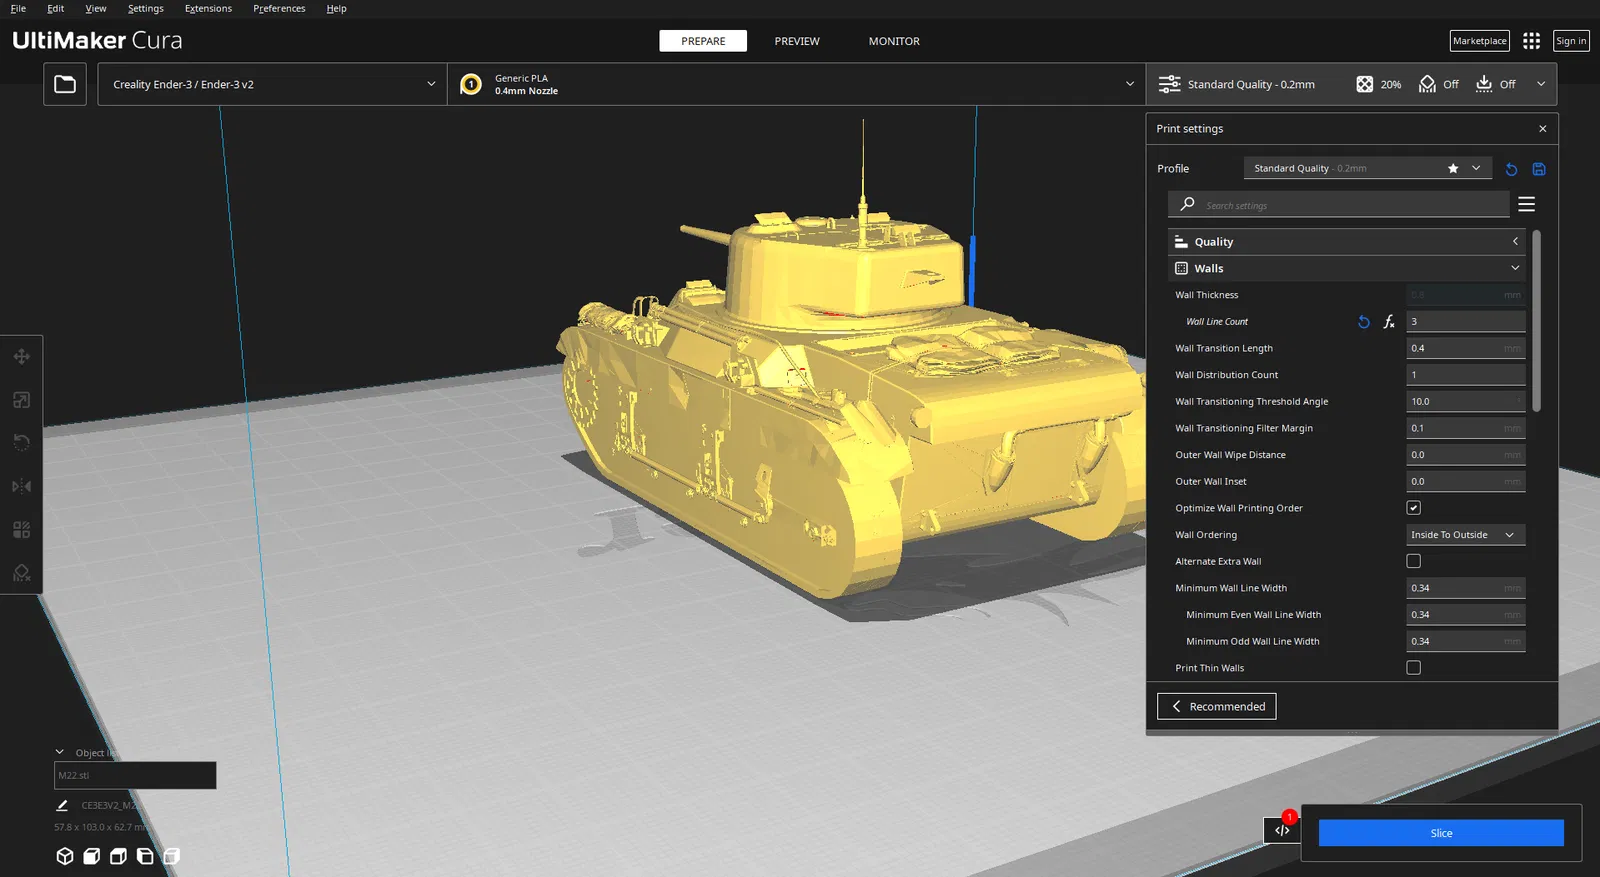Select the Move tool in left toolbar

coord(21,357)
